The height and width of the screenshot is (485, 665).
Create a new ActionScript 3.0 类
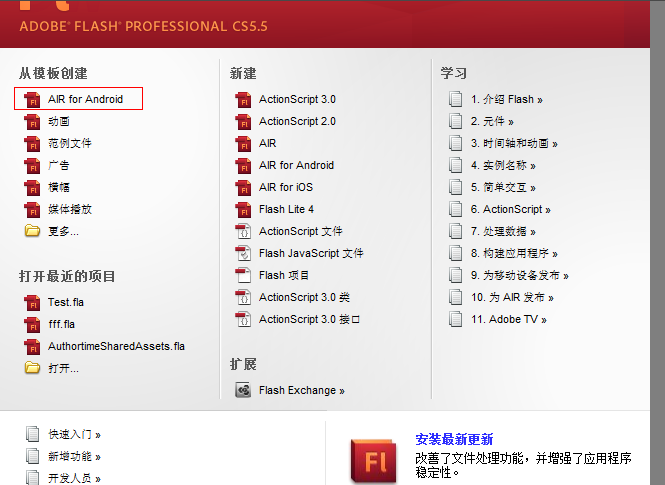(305, 298)
